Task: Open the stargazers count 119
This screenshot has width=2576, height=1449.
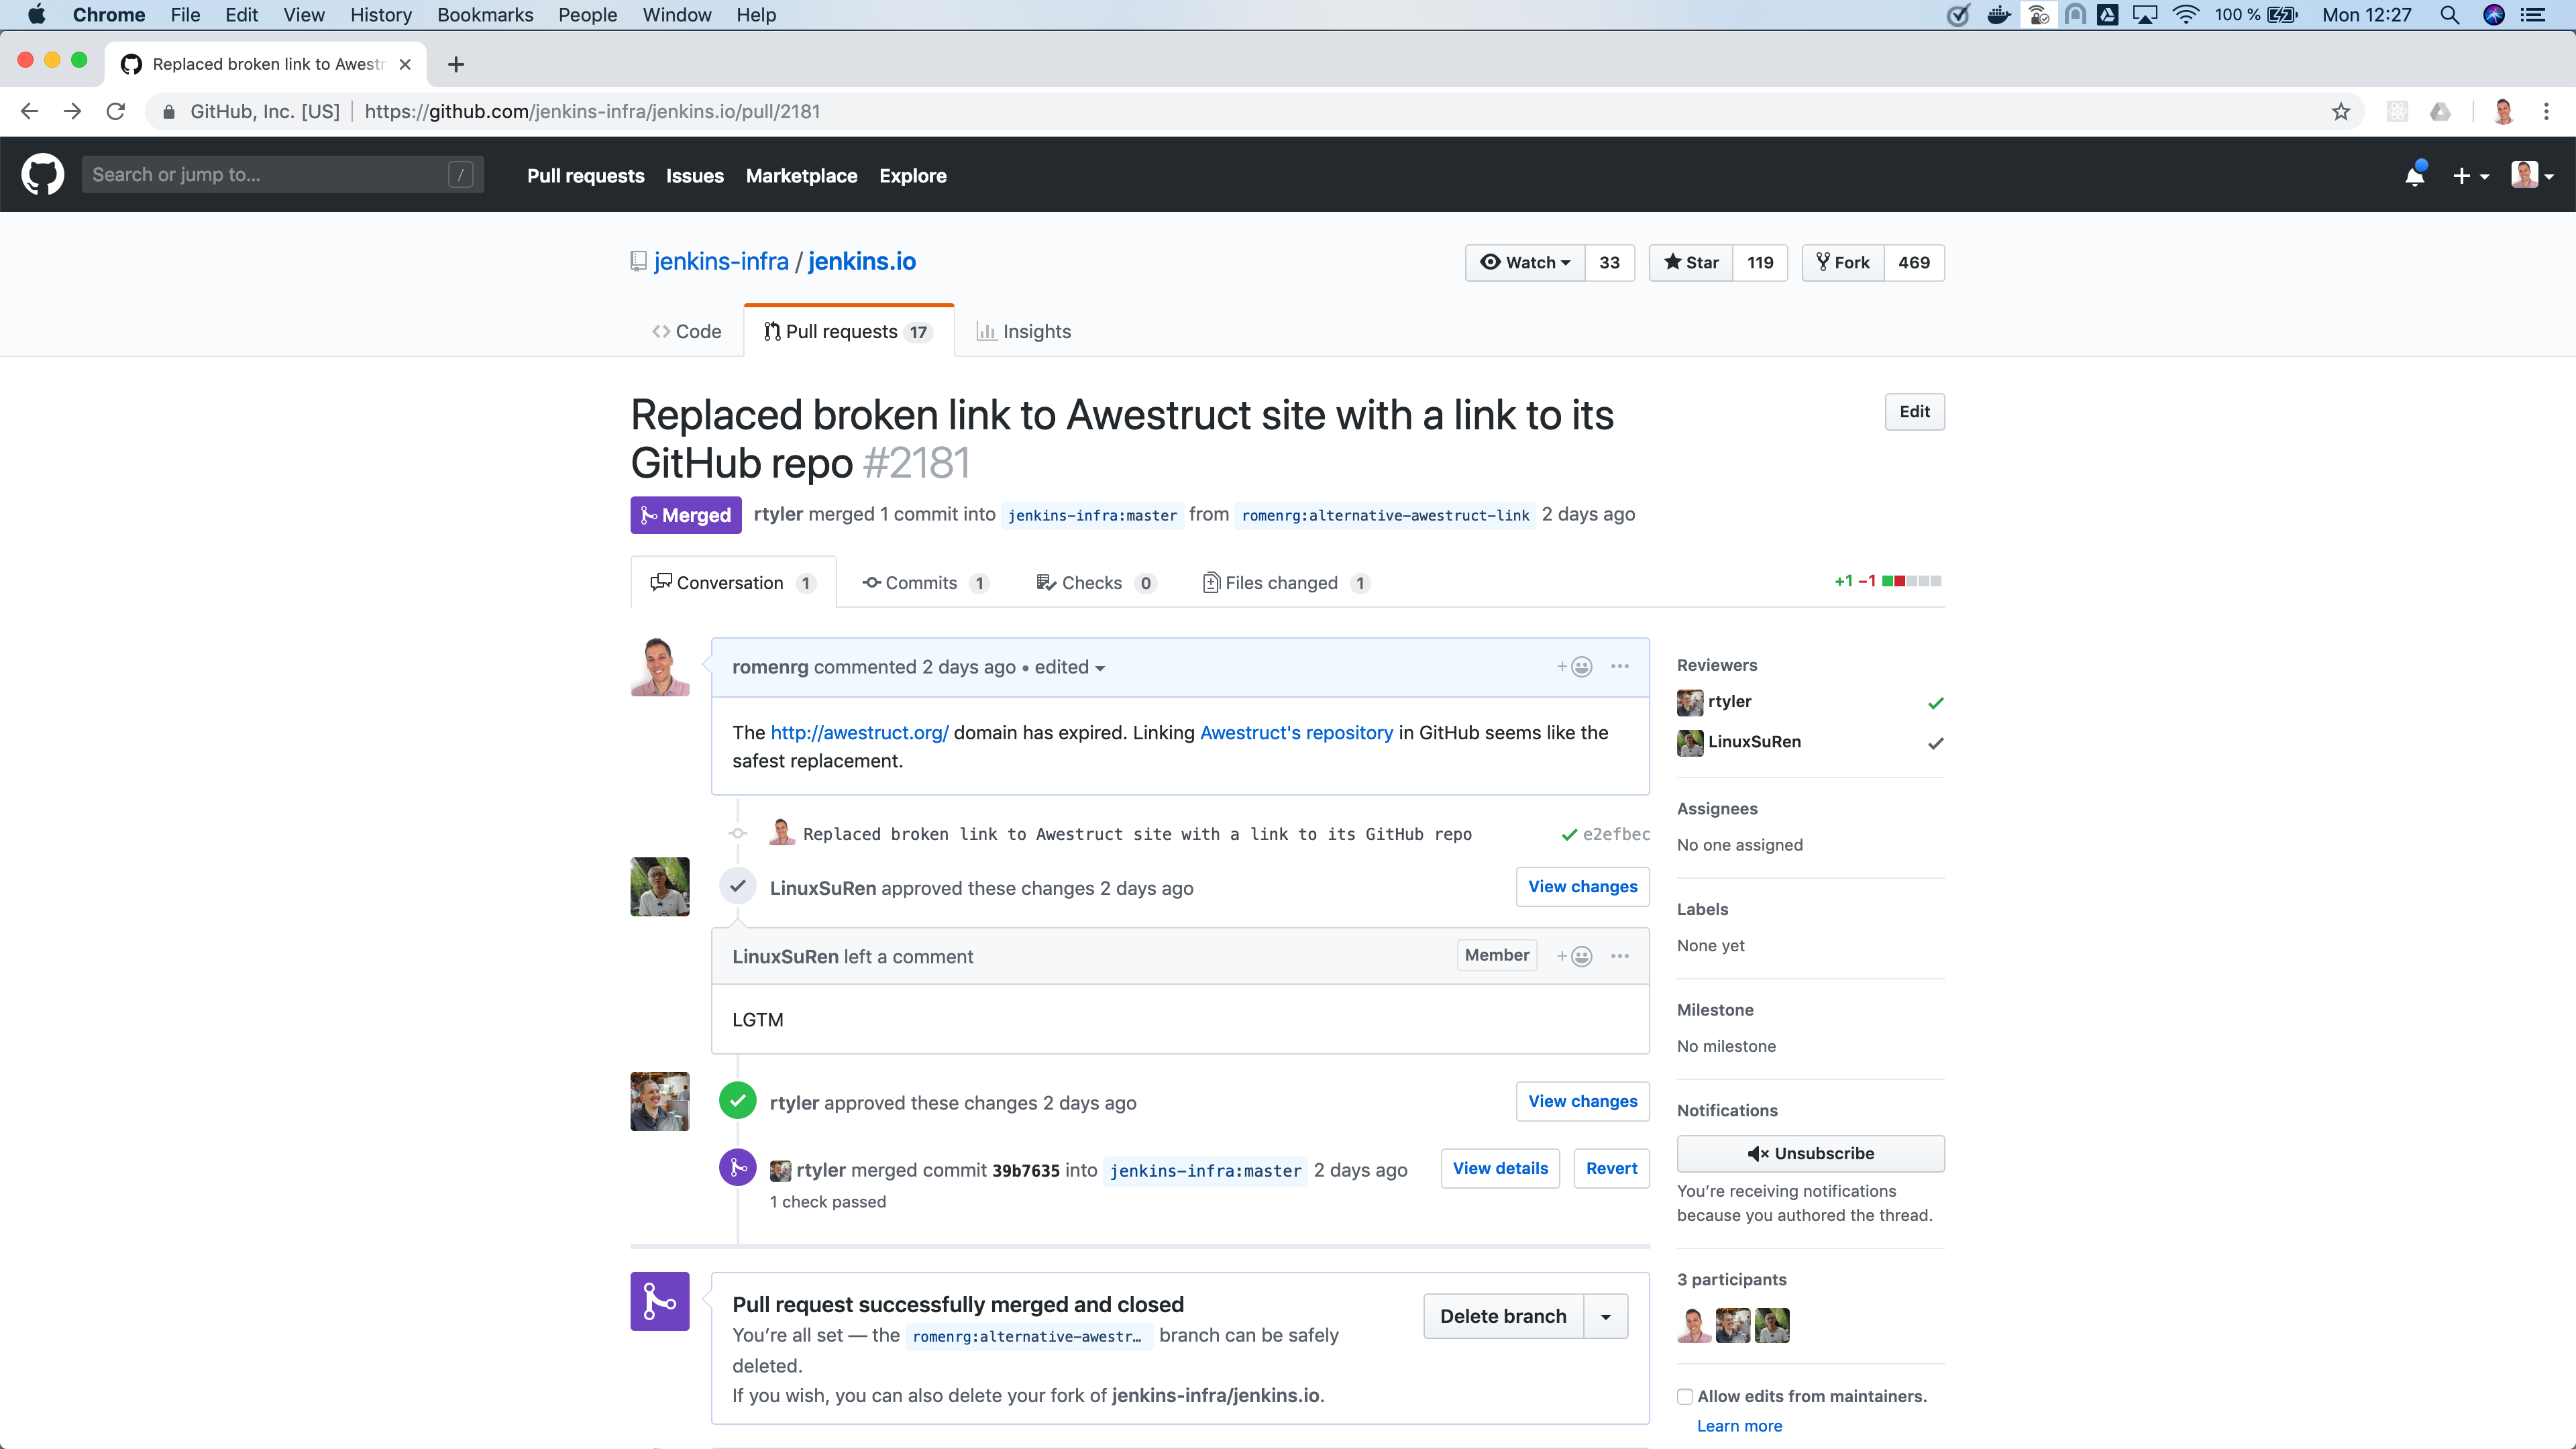Action: click(1760, 263)
